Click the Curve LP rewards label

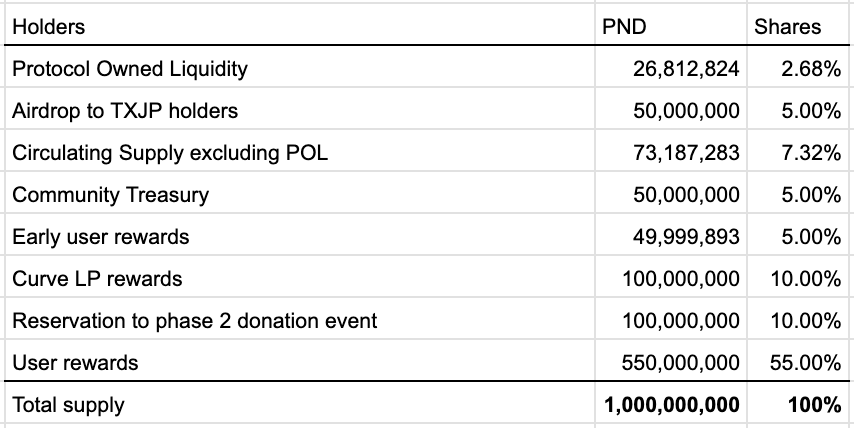[x=97, y=279]
